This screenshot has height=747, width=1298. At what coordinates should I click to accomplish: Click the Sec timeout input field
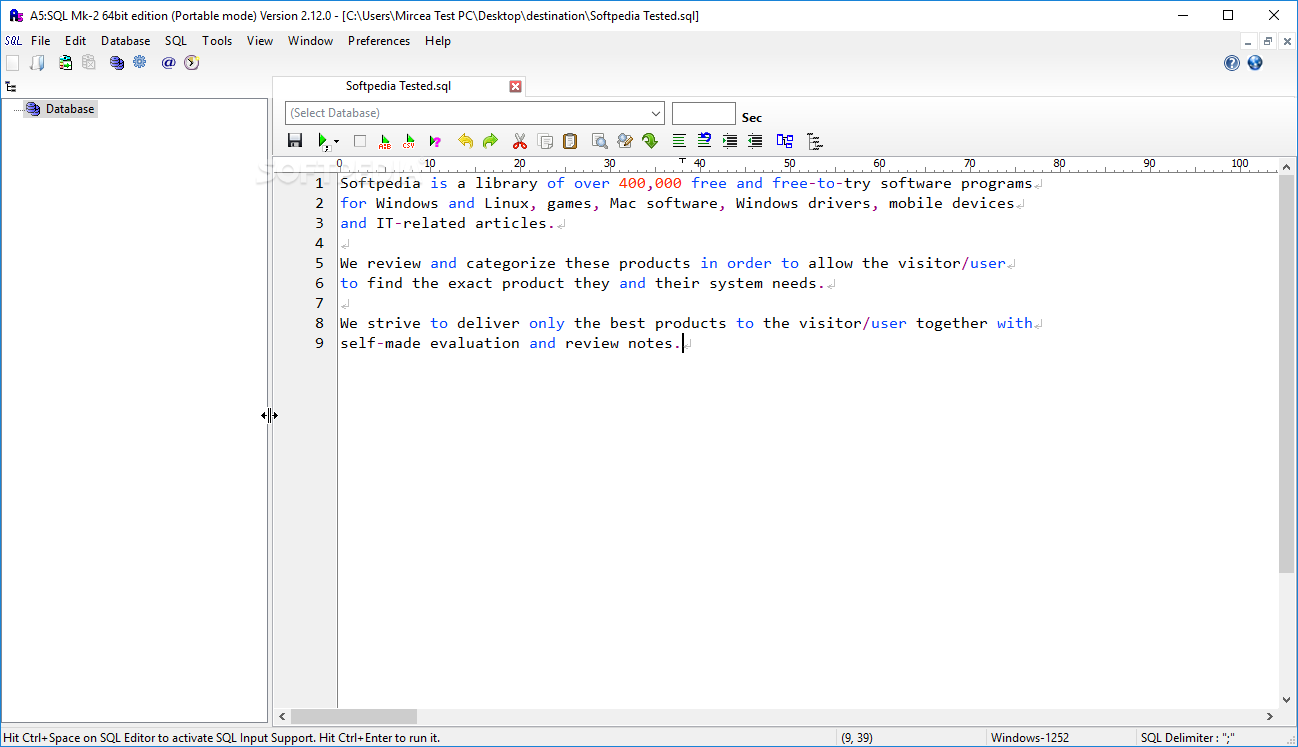(x=704, y=113)
